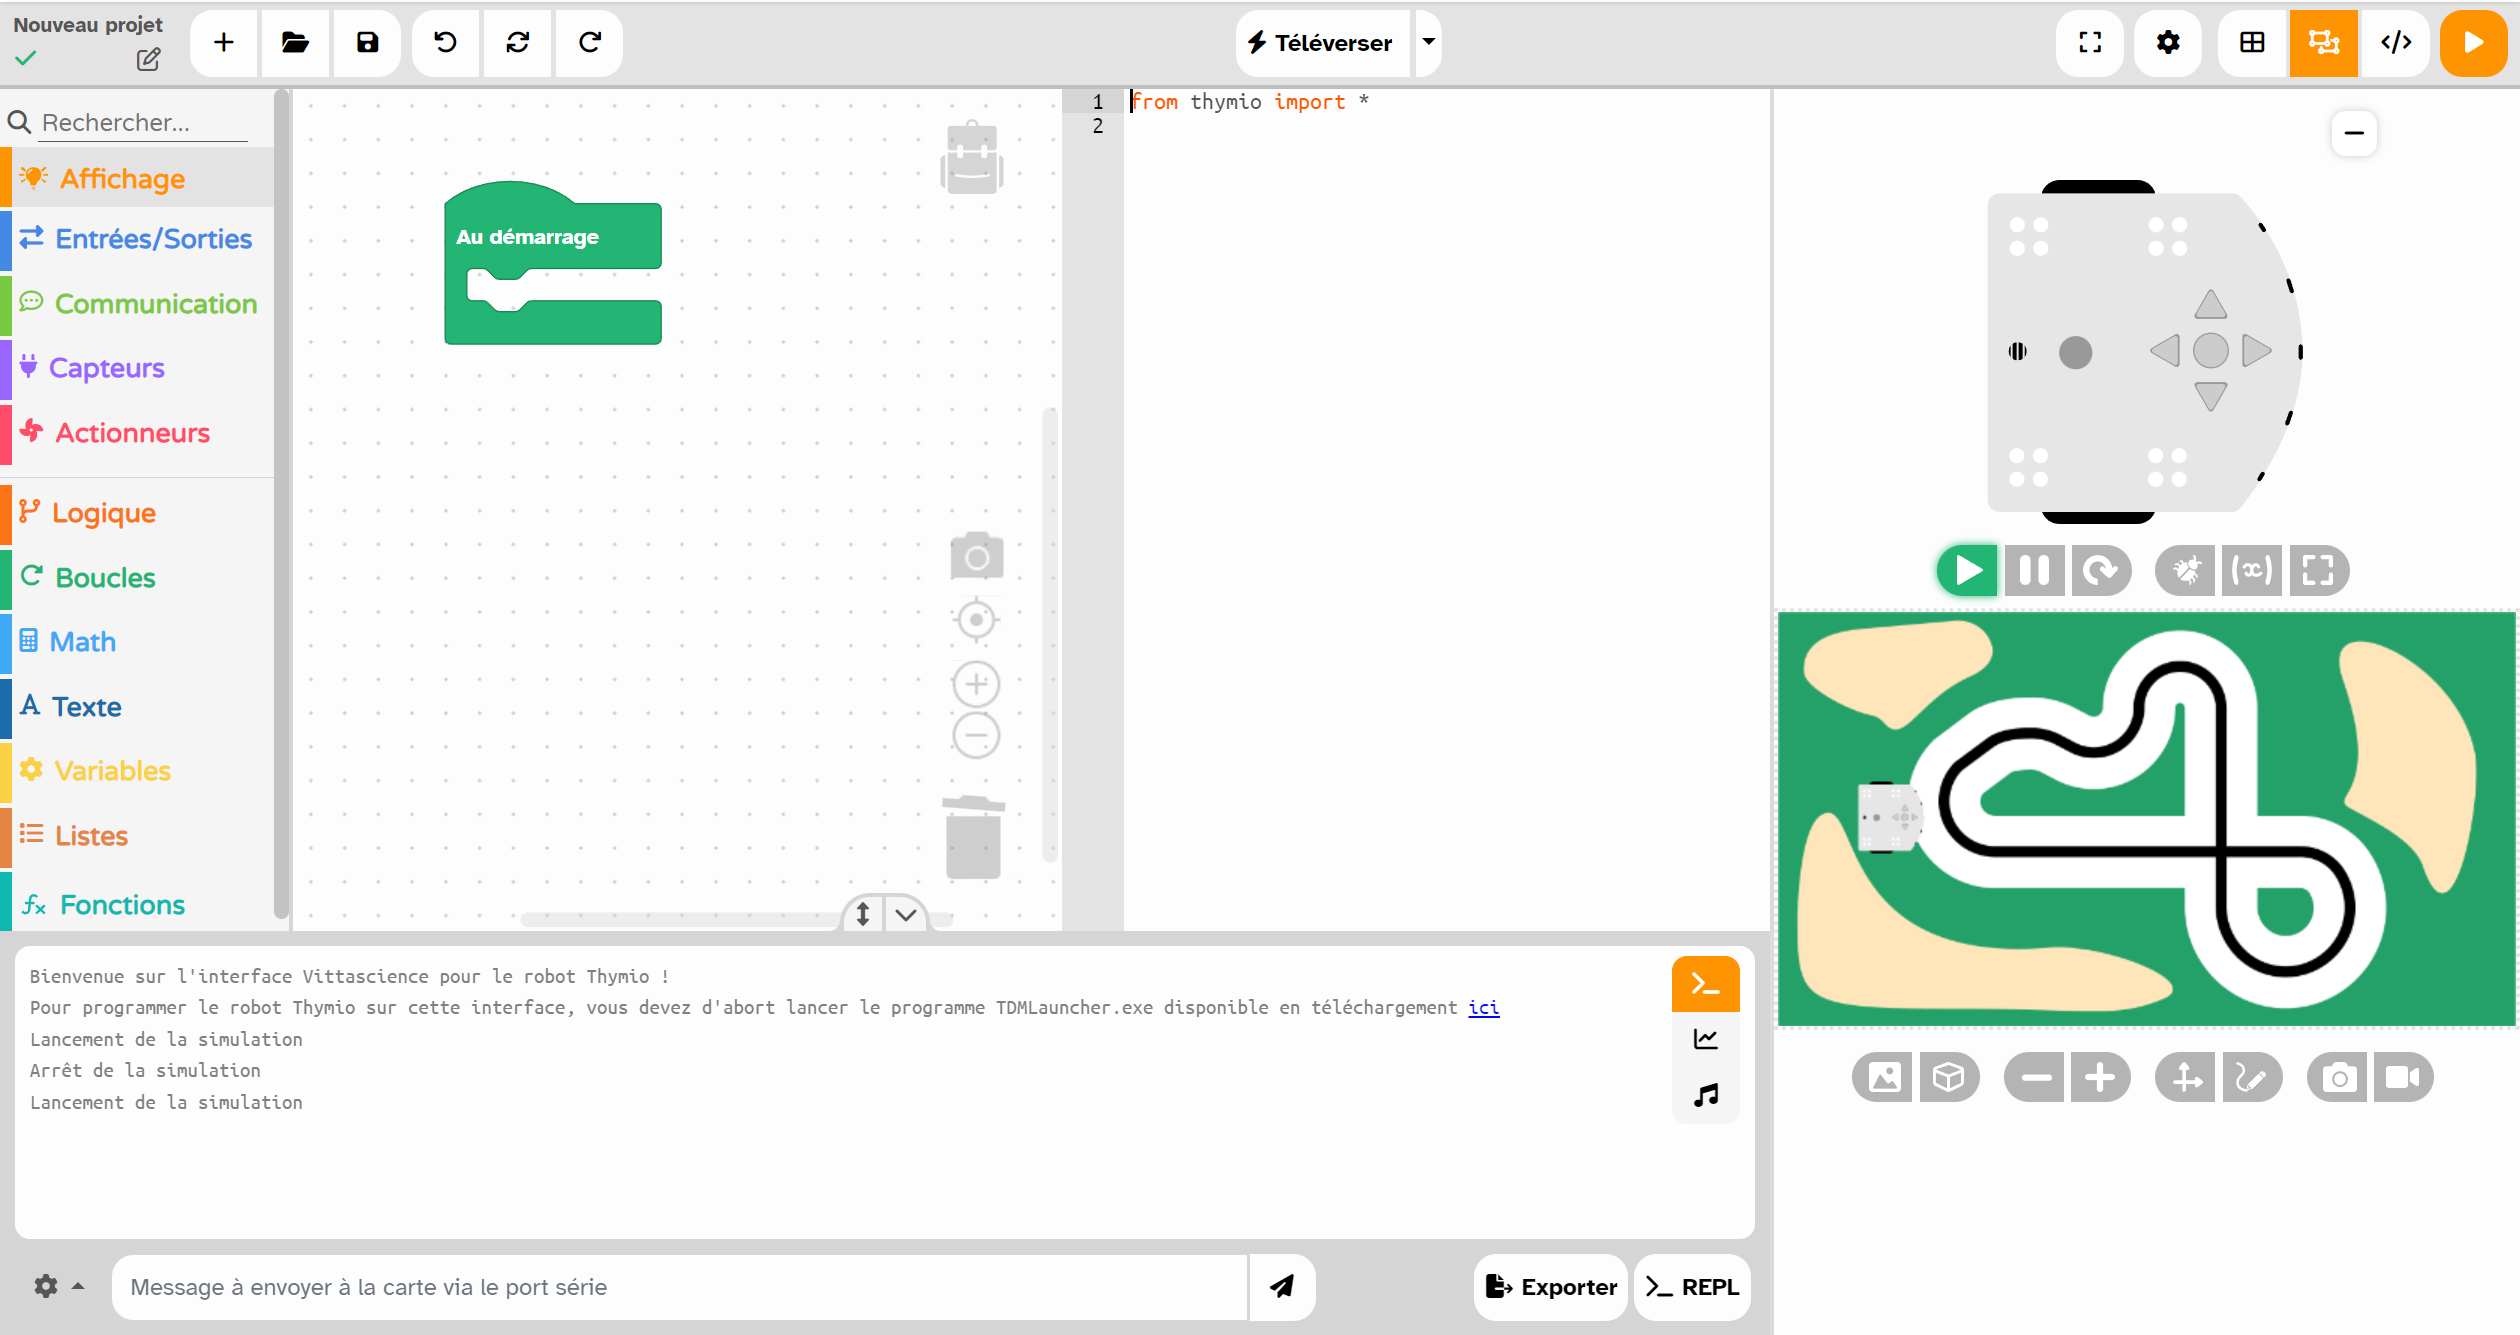Restart the simulation
The height and width of the screenshot is (1335, 2520).
point(2101,571)
